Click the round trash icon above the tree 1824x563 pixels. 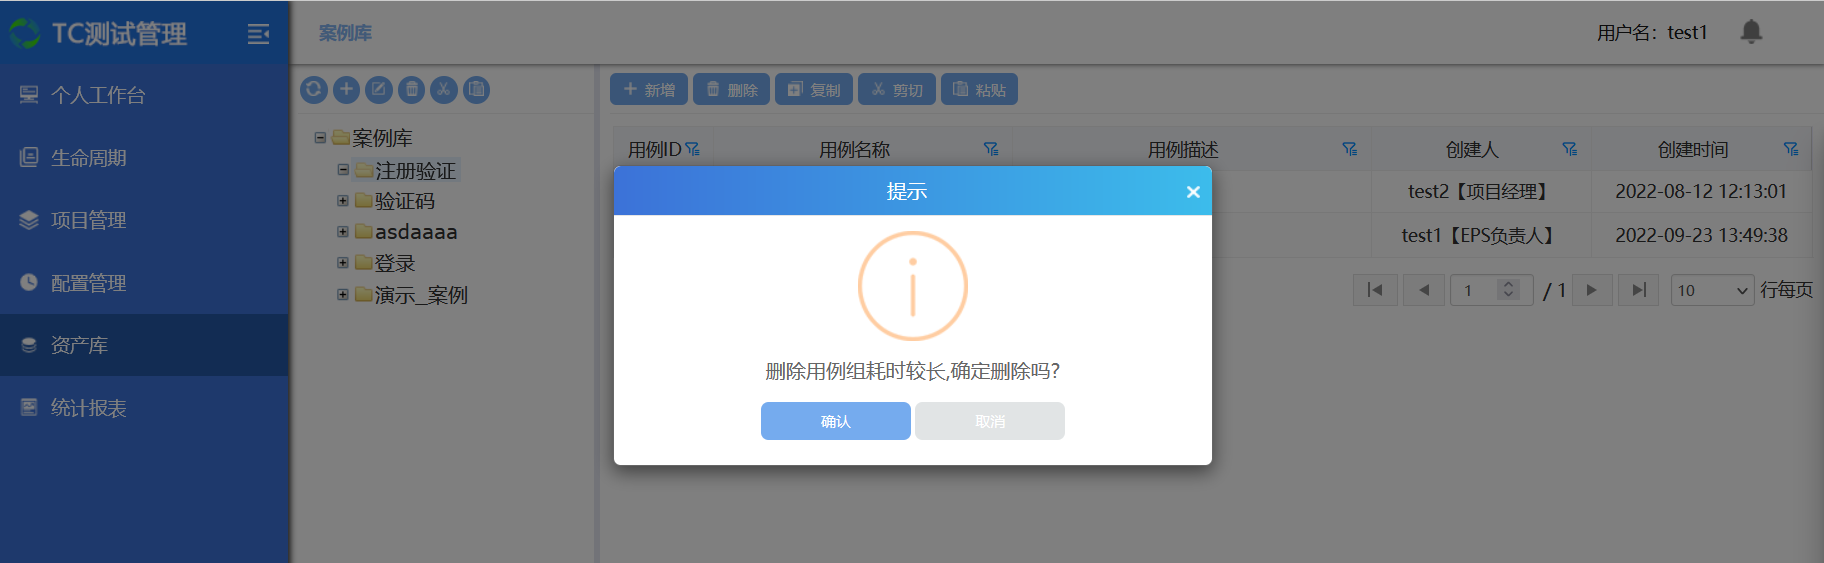(411, 90)
